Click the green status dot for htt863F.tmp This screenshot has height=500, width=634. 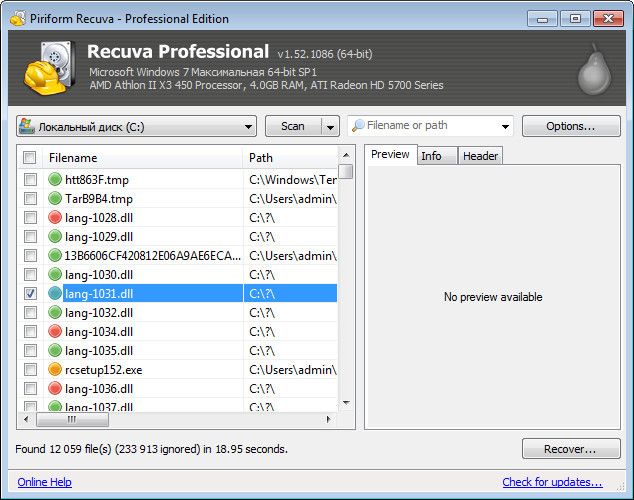click(55, 179)
